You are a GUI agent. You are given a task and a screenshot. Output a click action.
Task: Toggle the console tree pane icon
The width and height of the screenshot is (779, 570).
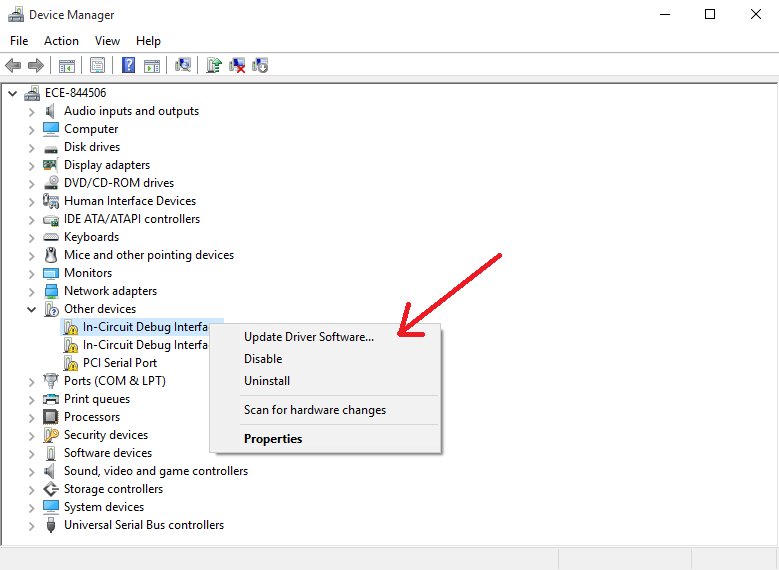tap(67, 65)
